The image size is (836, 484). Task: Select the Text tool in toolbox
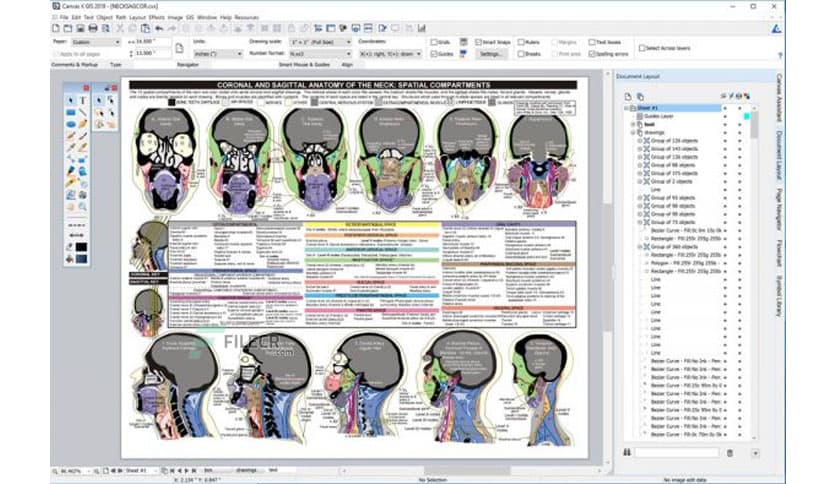(83, 100)
